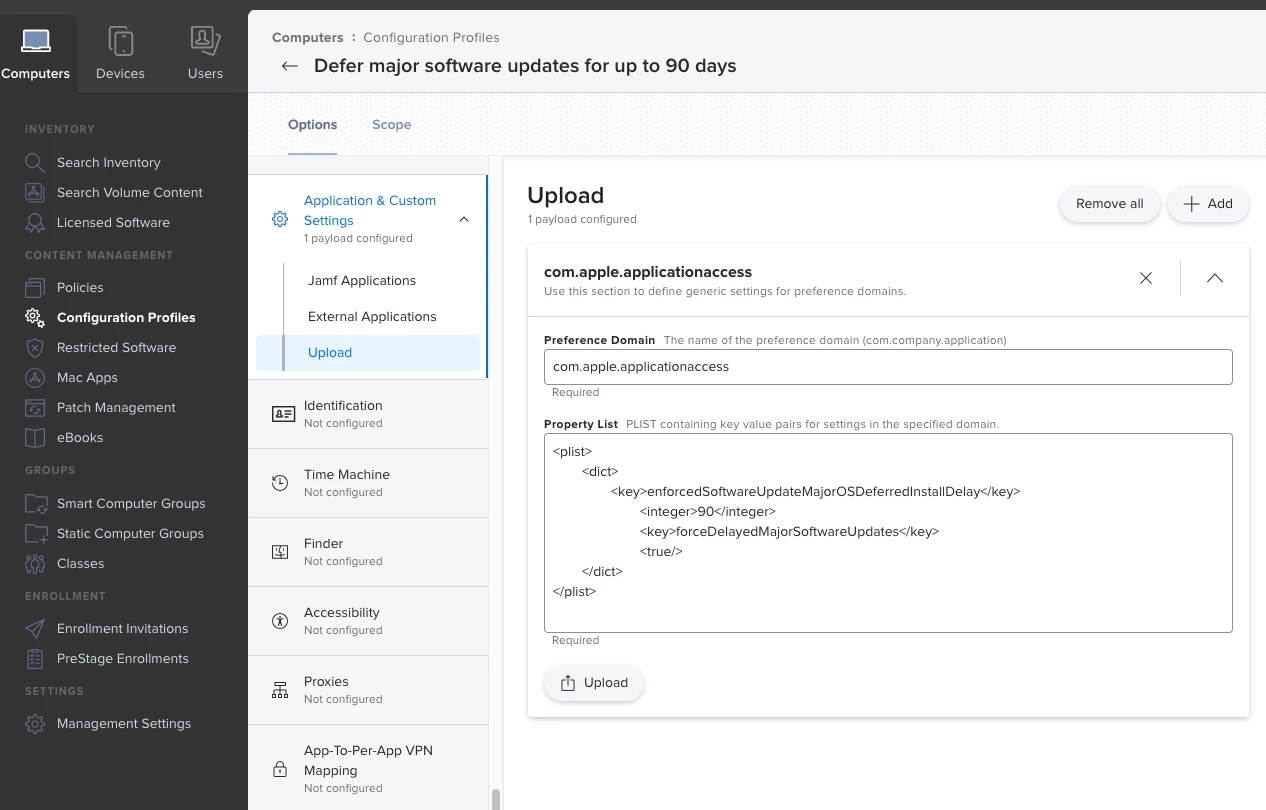Viewport: 1266px width, 810px height.
Task: Open the Computers section icon
Action: [36, 41]
